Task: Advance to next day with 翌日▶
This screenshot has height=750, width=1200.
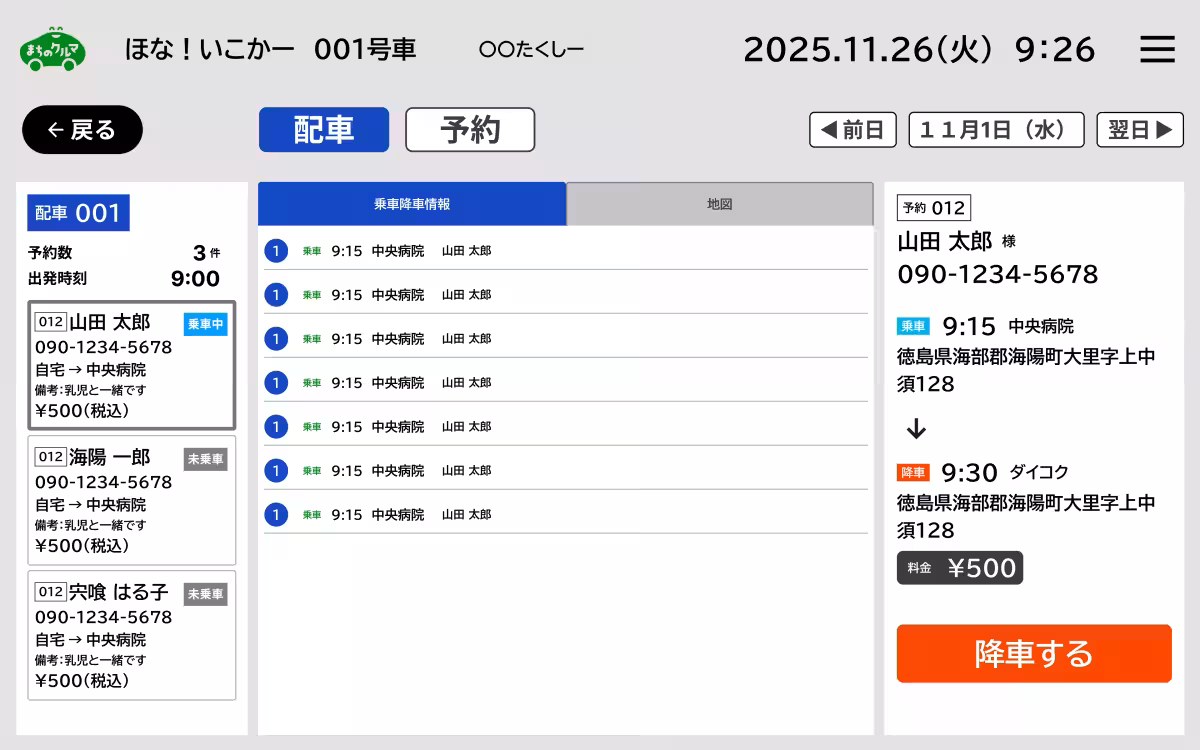Action: [x=1140, y=129]
